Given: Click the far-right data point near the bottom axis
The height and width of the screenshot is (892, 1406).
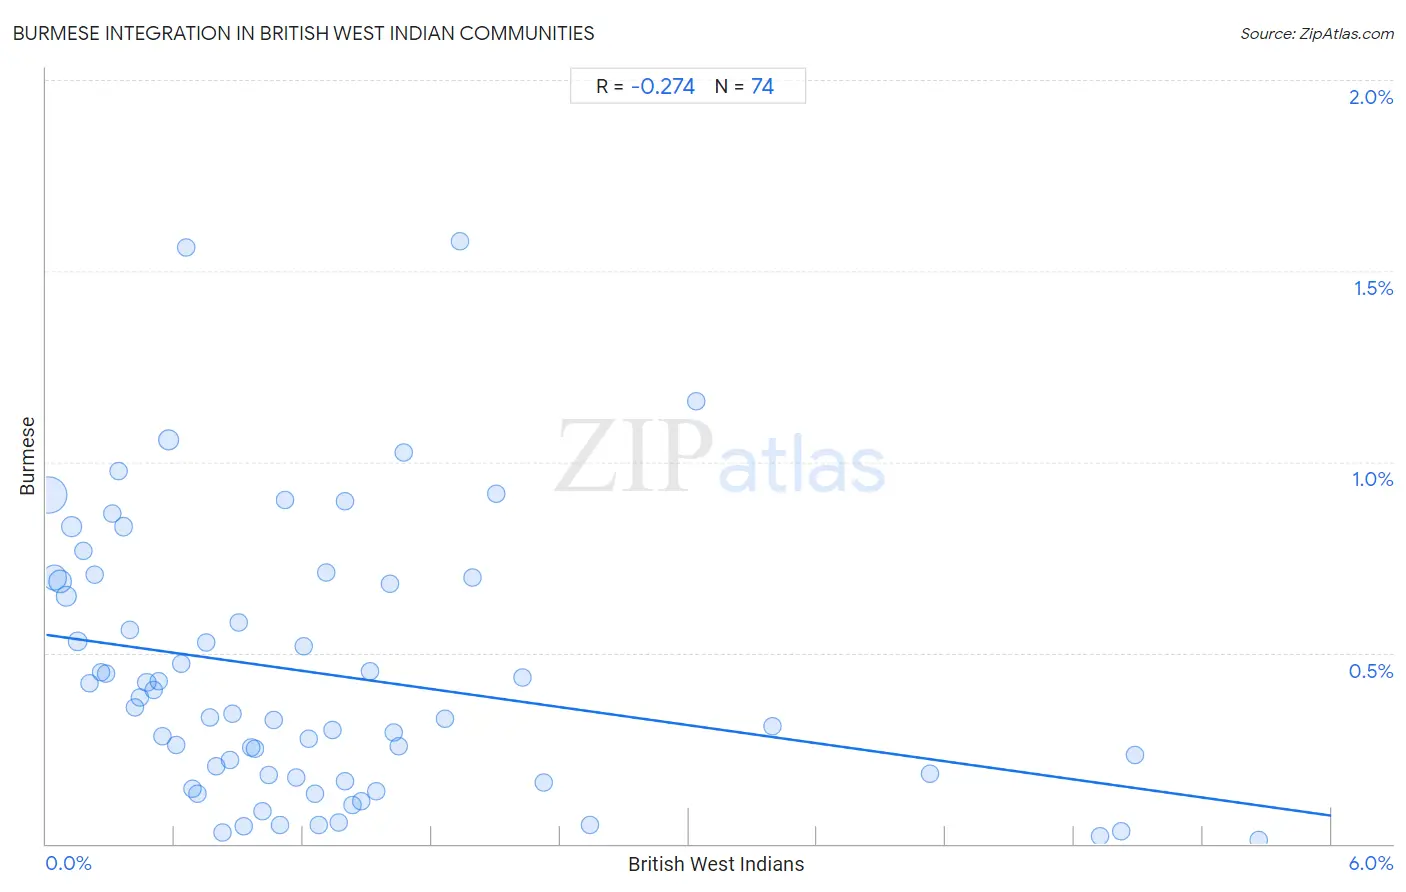Looking at the screenshot, I should click(x=1258, y=840).
